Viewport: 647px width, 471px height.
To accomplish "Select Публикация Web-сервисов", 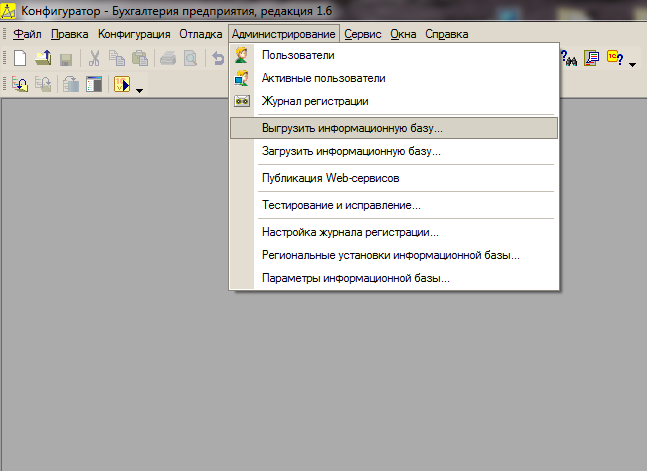I will coord(394,178).
